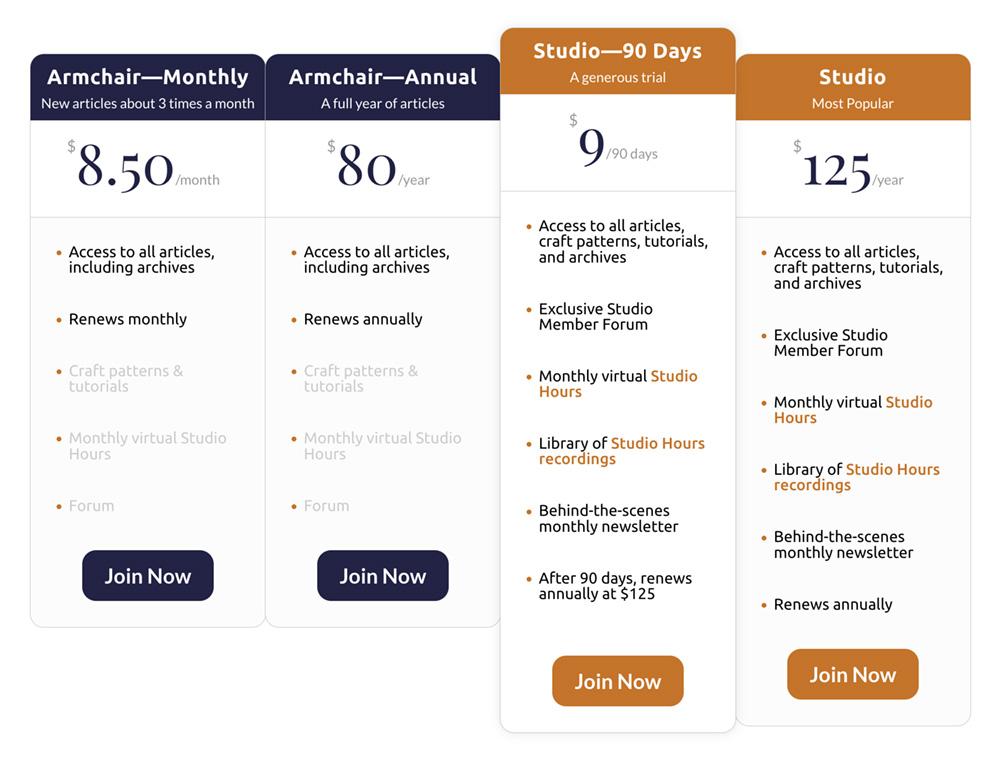Select the Armchair—Monthly plan header
The width and height of the screenshot is (1000, 761).
point(147,87)
